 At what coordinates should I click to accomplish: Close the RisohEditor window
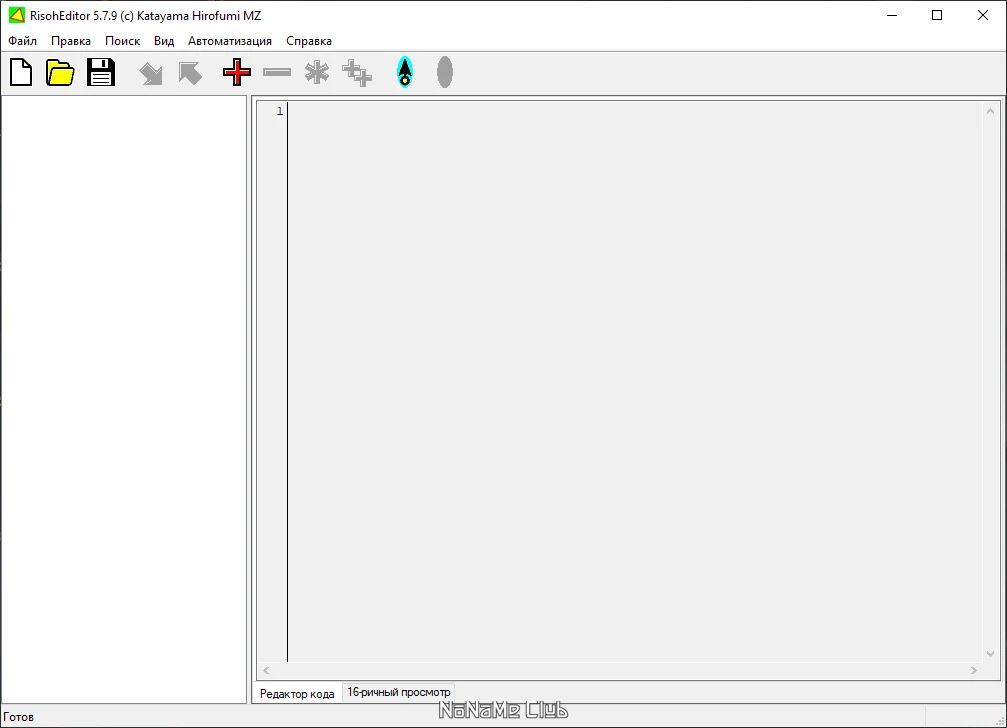coord(983,15)
